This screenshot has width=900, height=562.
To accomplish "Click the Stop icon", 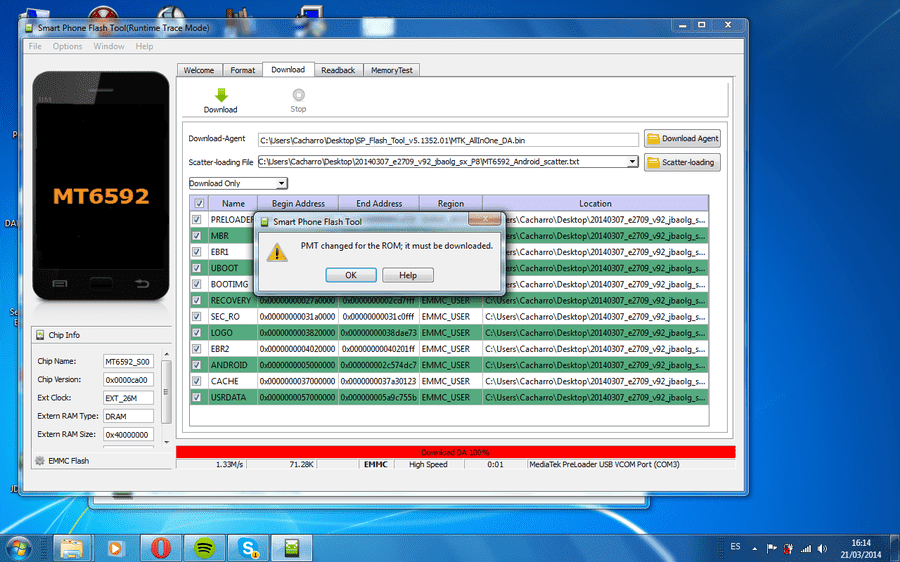I will click(298, 95).
